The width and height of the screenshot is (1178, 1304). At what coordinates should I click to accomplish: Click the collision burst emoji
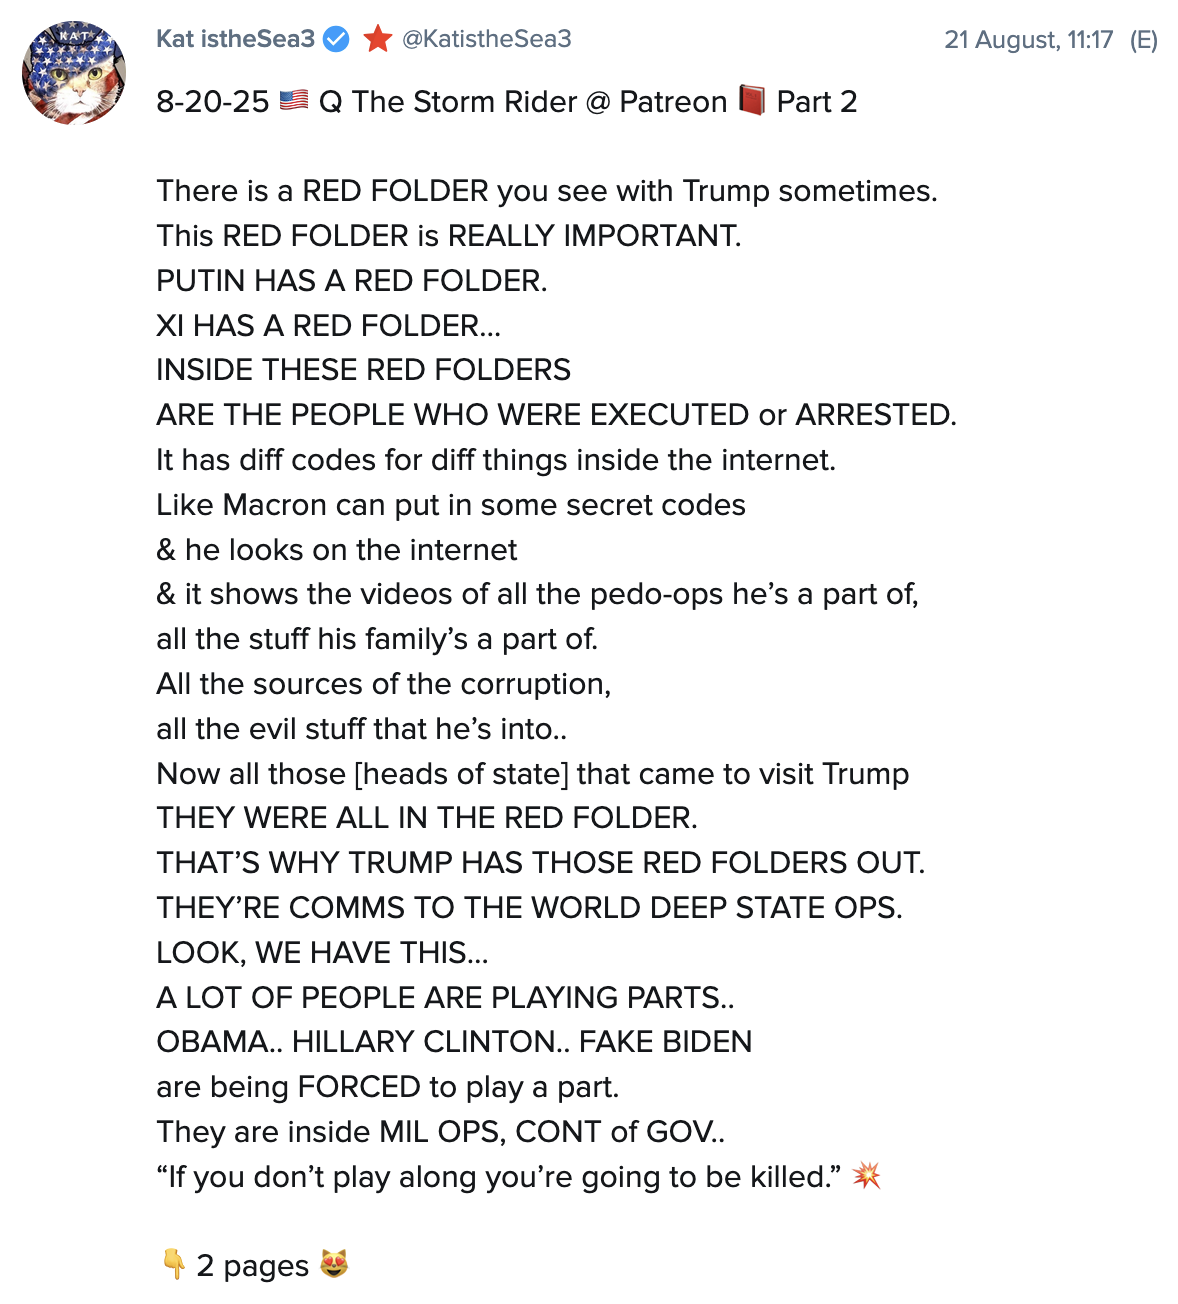tap(866, 1176)
